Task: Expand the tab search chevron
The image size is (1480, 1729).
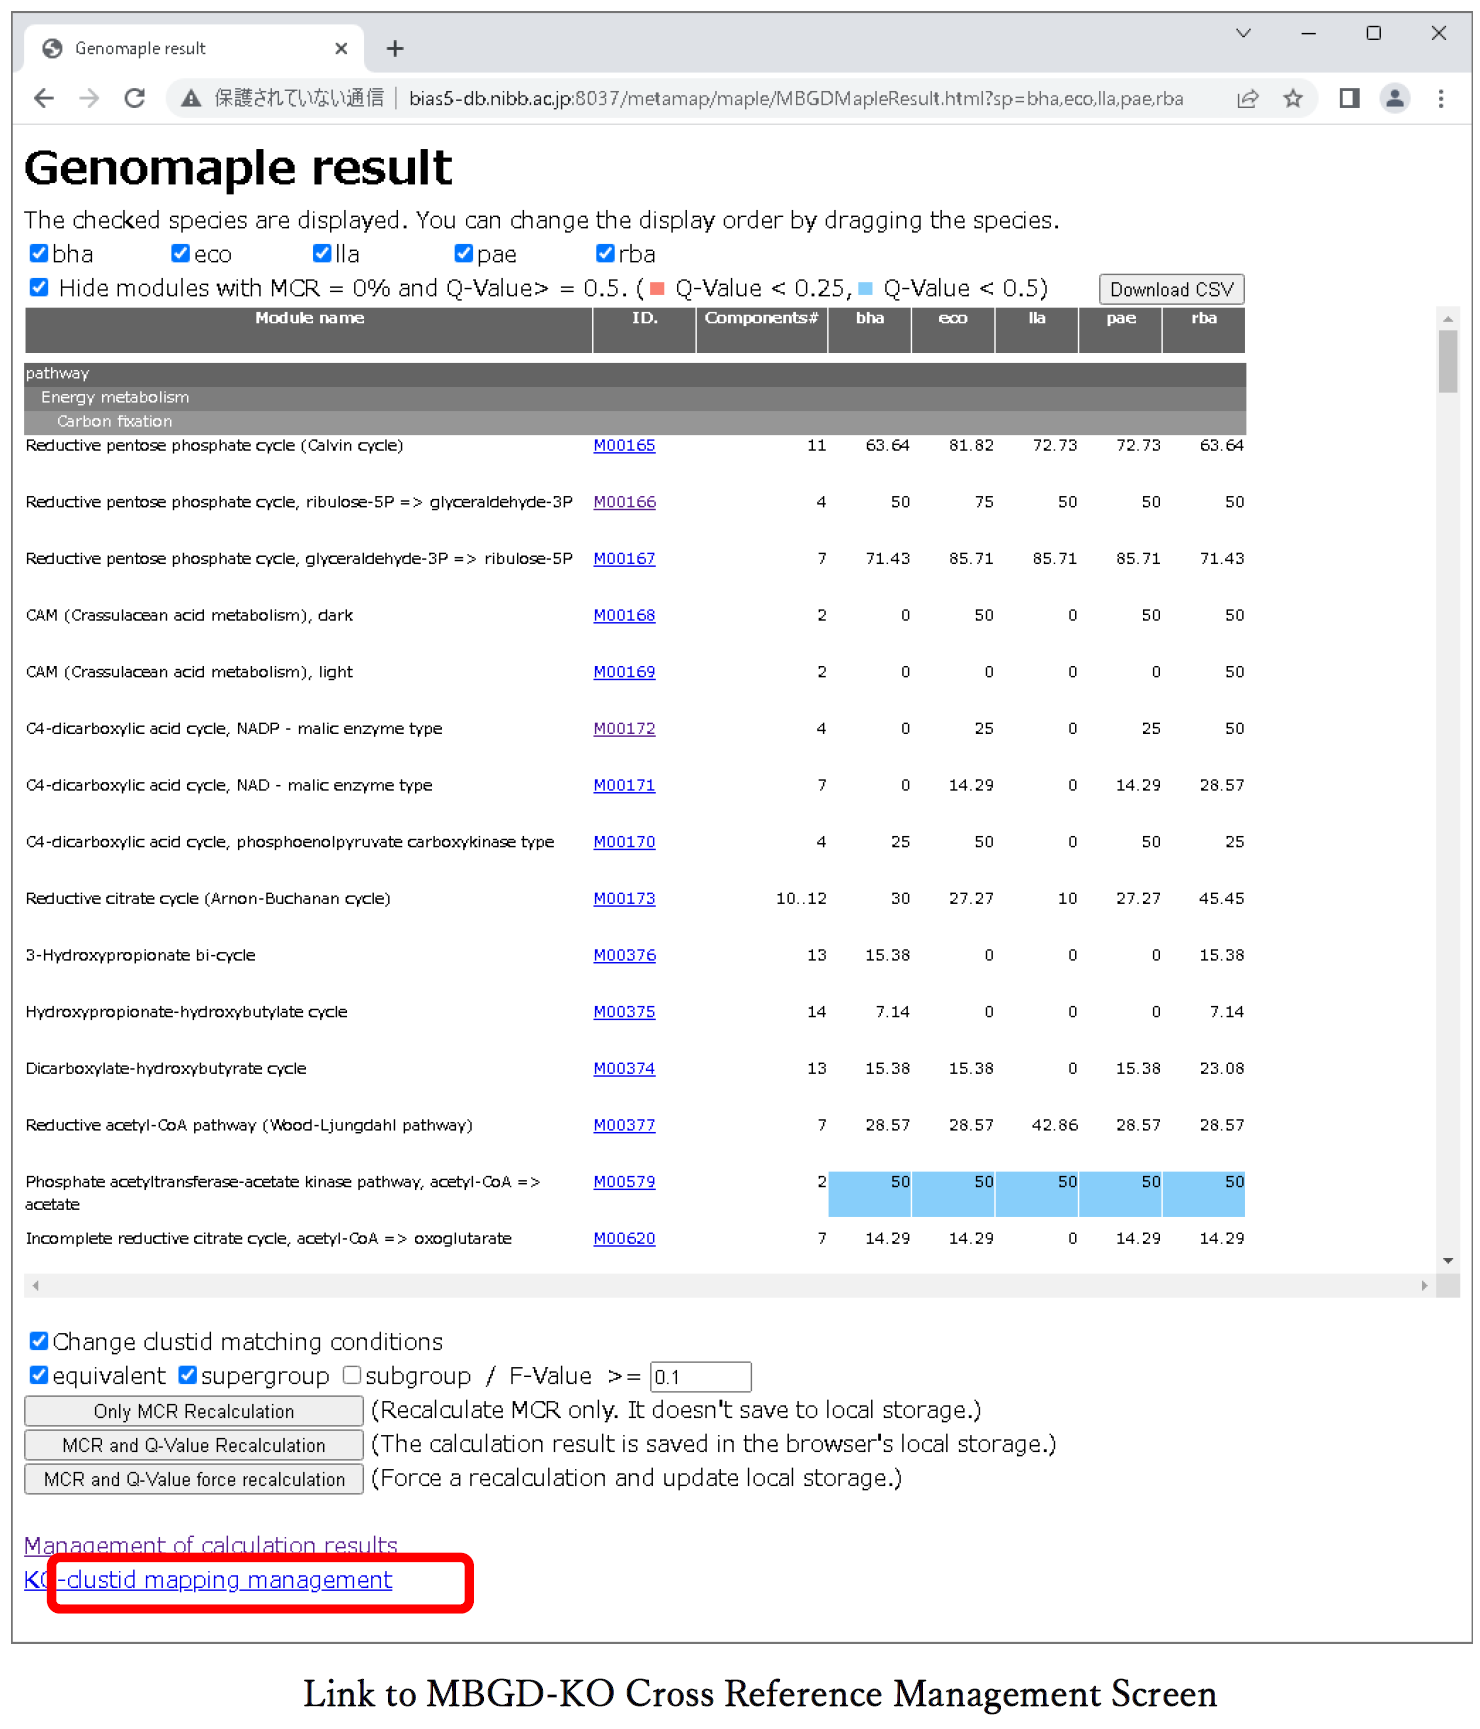Action: click(x=1243, y=33)
